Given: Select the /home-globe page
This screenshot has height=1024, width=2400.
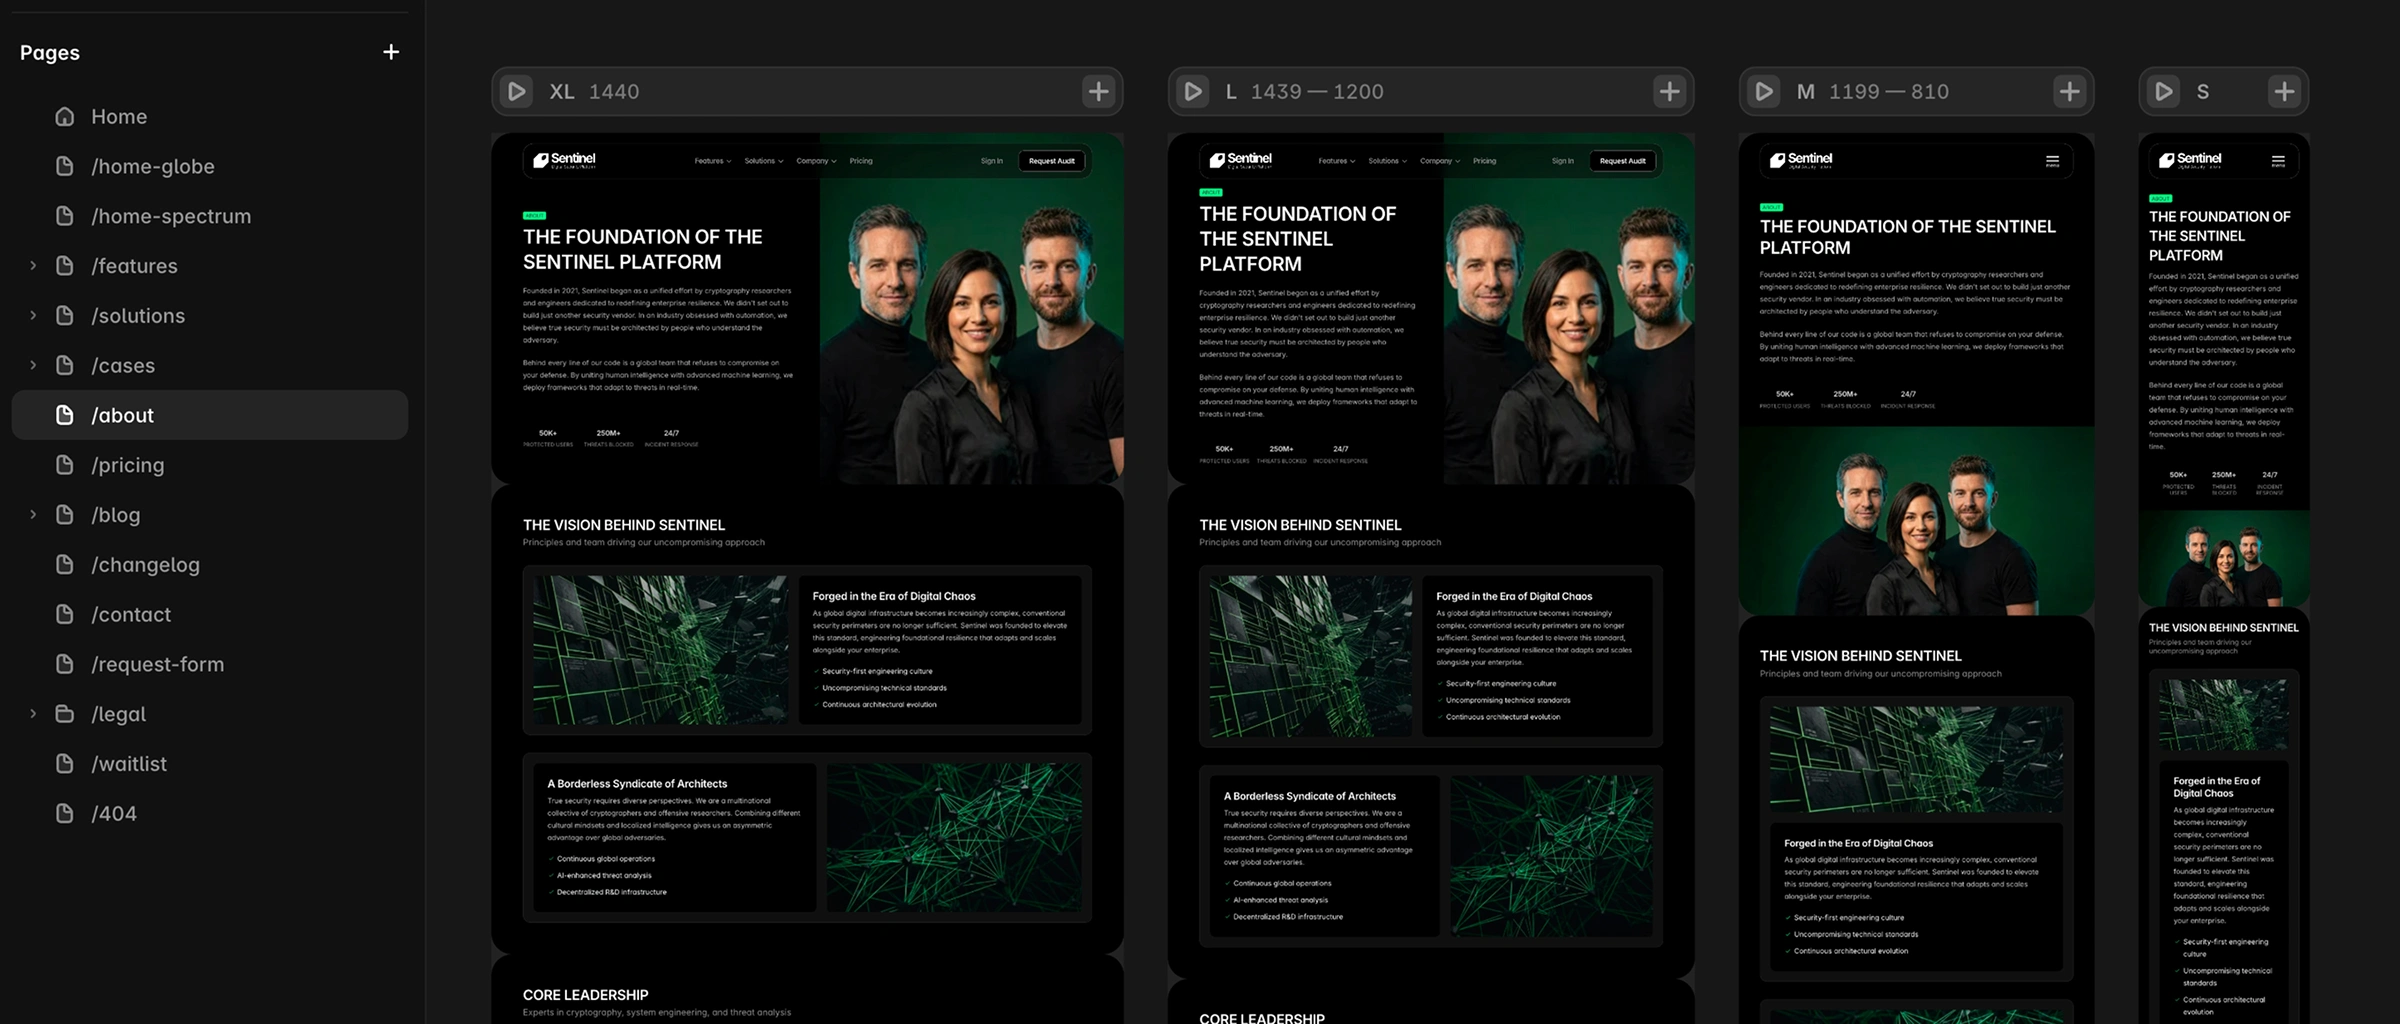Looking at the screenshot, I should 210,166.
